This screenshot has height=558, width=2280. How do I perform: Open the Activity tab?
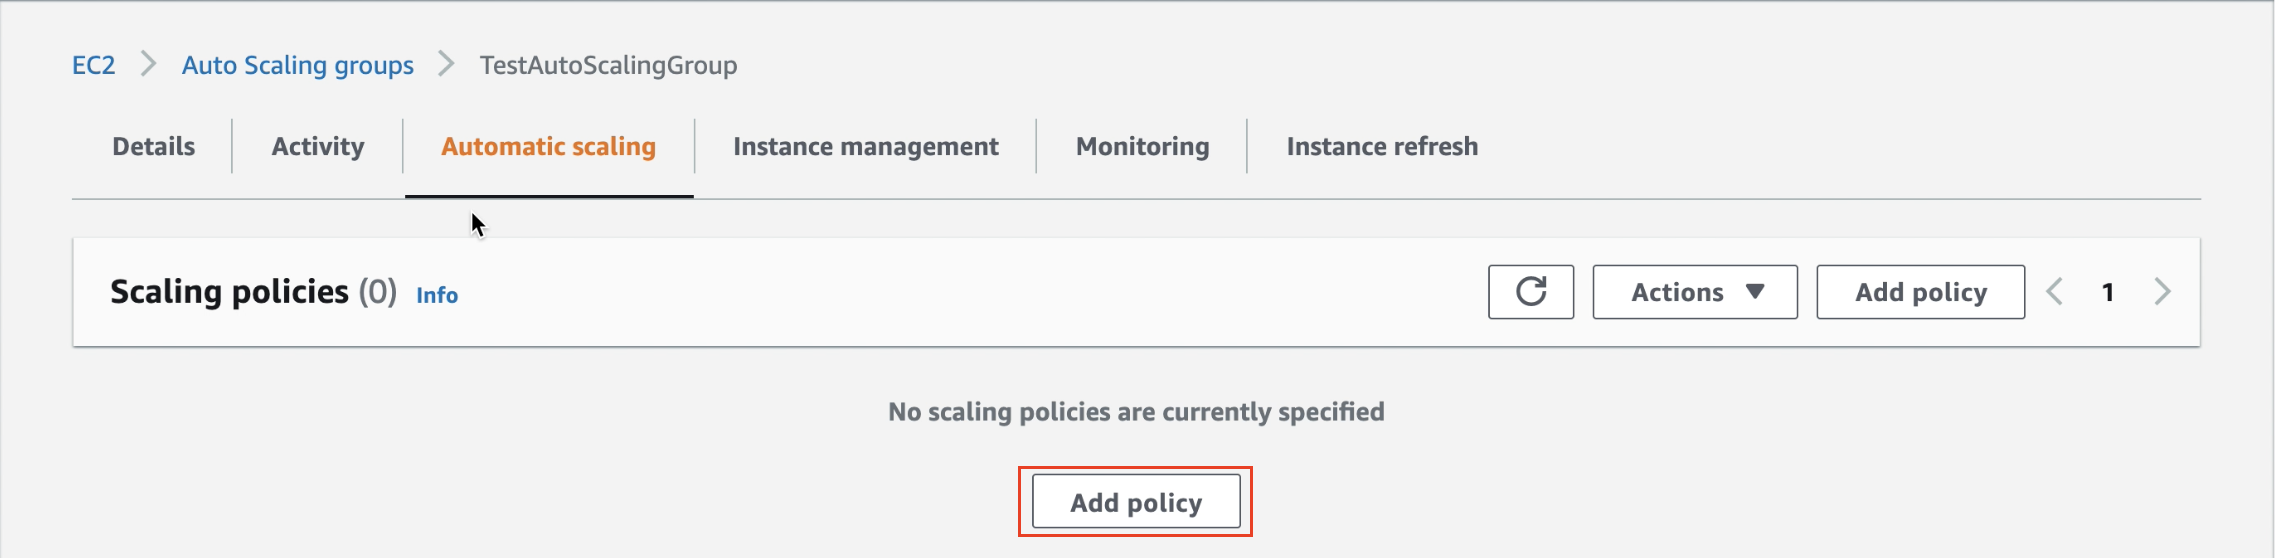click(318, 147)
